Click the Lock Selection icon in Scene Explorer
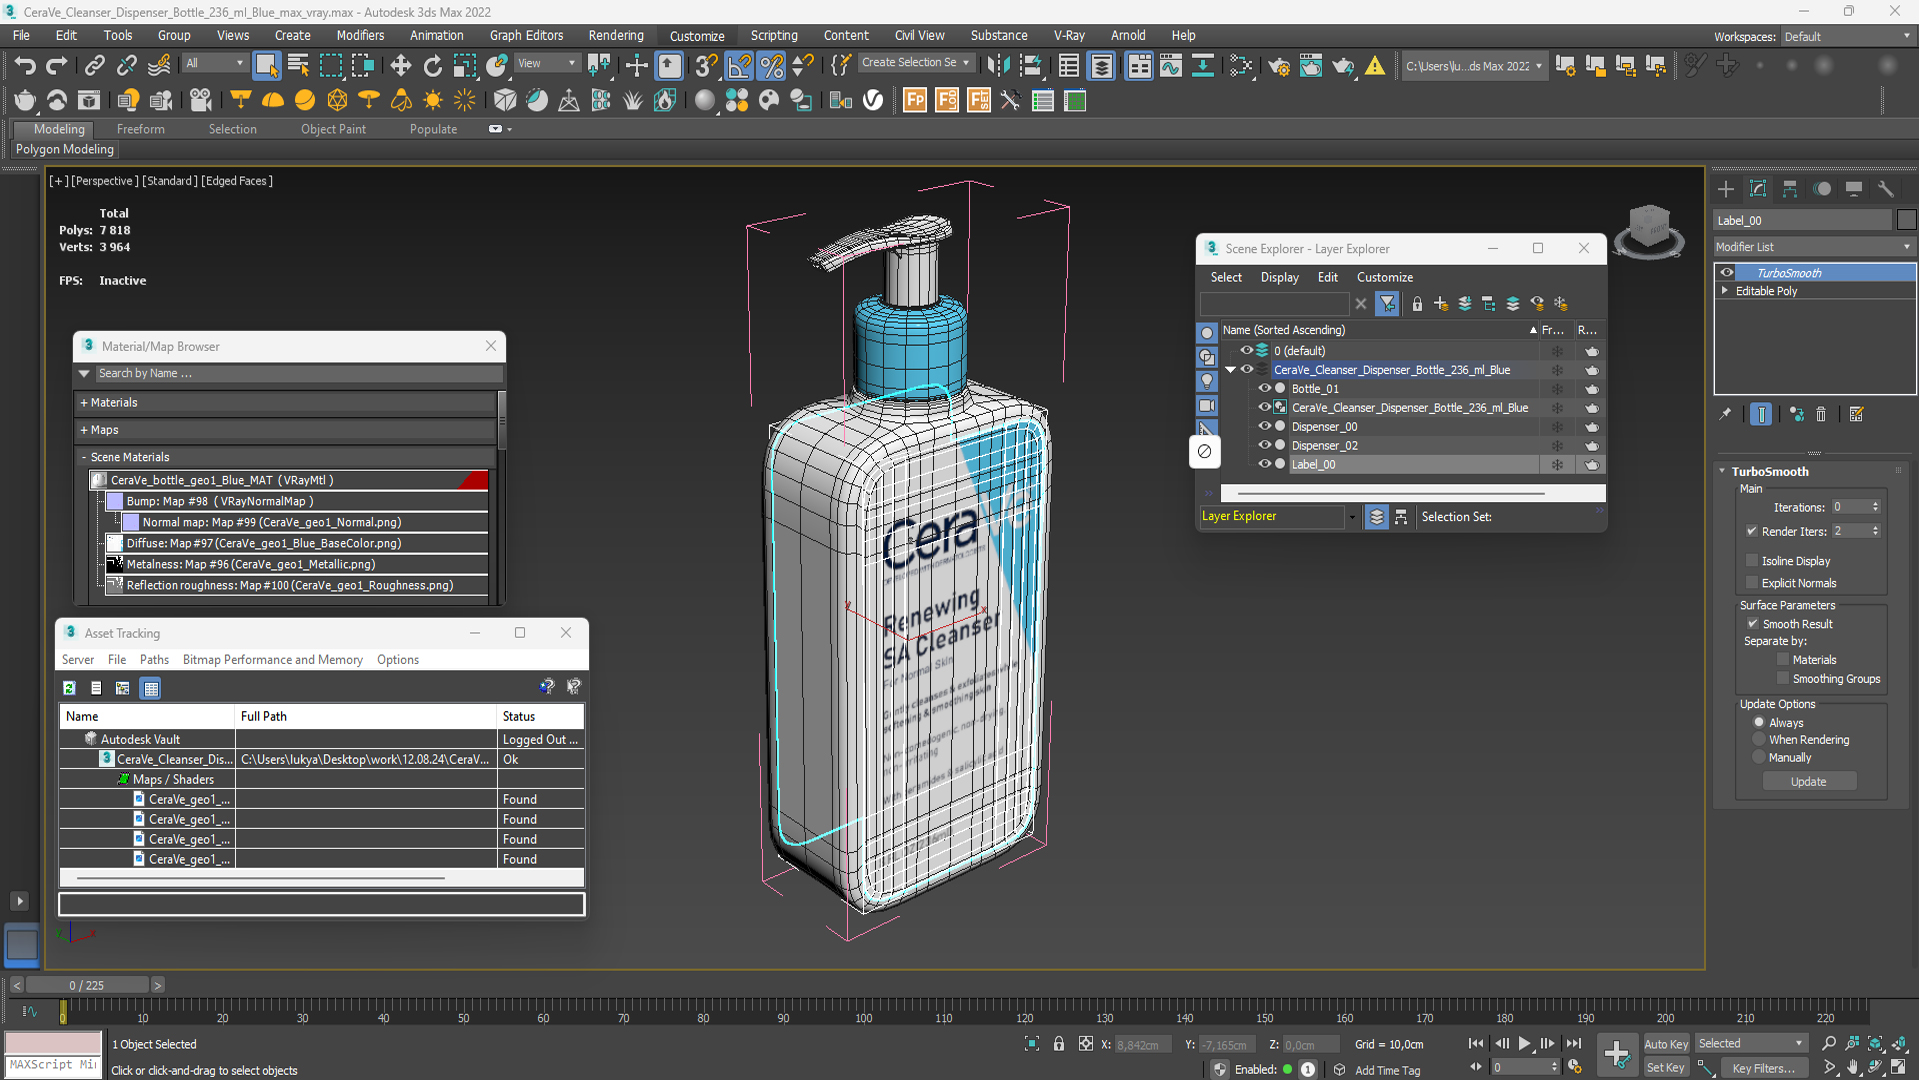1920x1080 pixels. pos(1417,304)
